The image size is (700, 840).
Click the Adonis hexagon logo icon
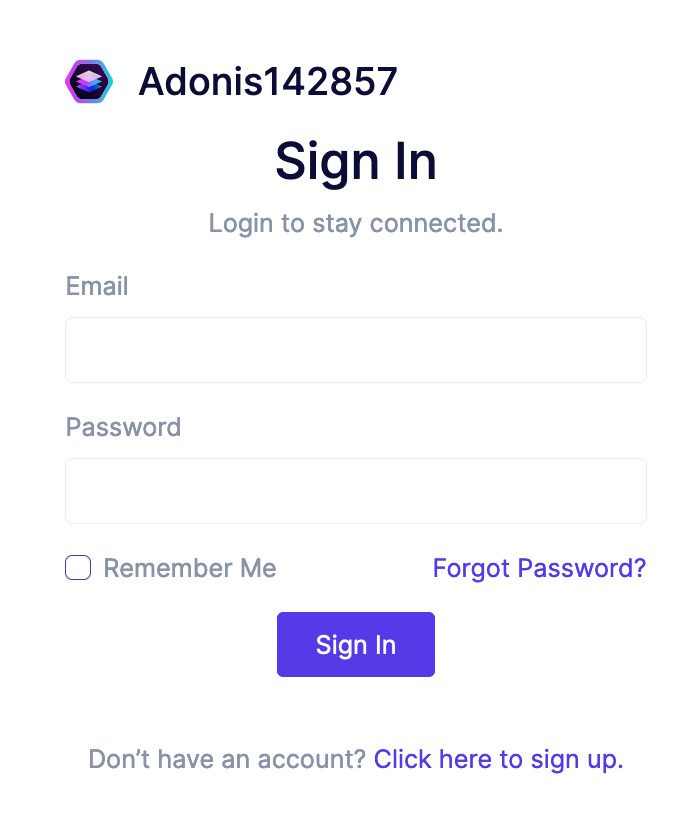pyautogui.click(x=89, y=82)
